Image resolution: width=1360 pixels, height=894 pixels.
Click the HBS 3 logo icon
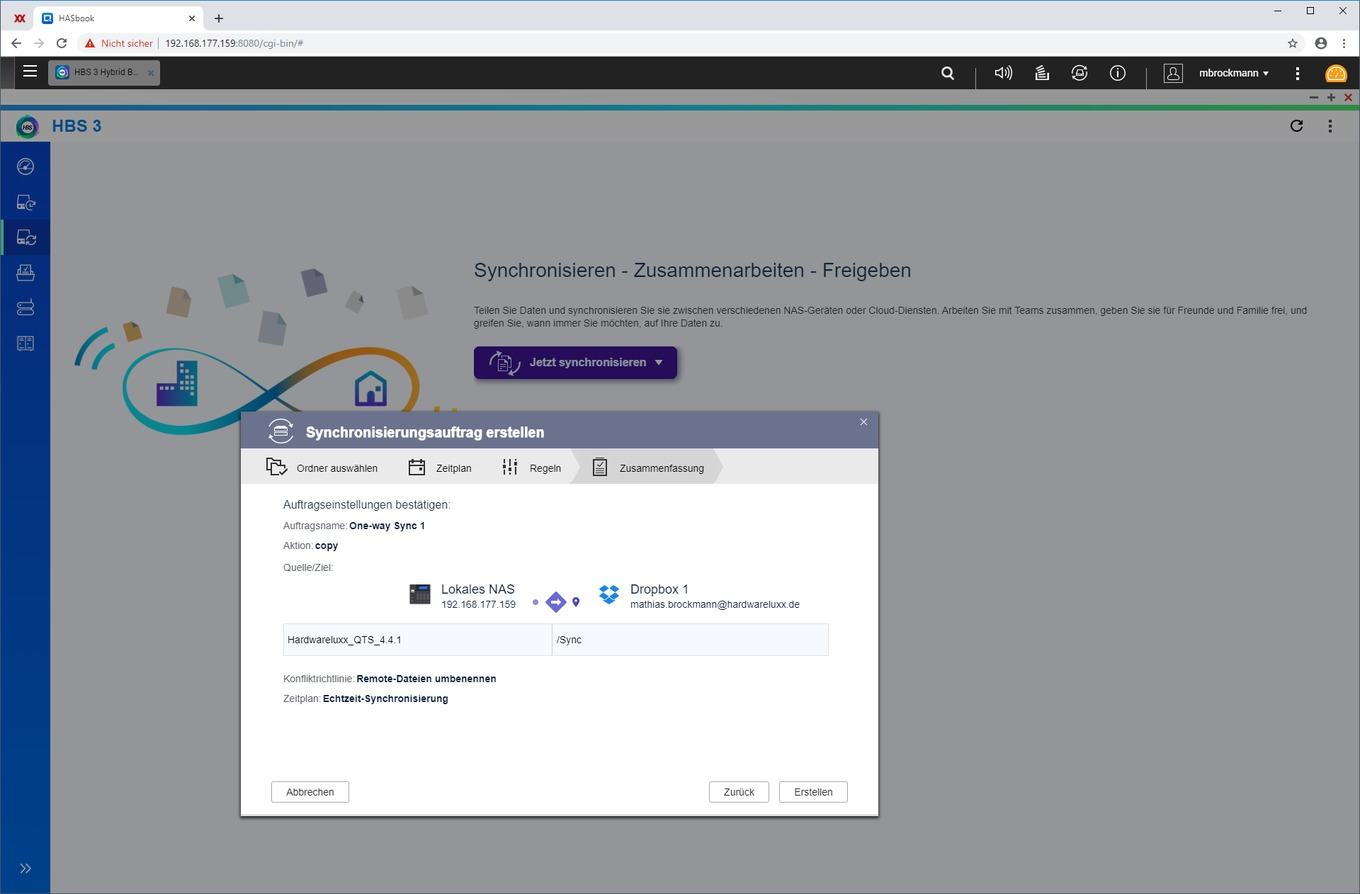[27, 126]
